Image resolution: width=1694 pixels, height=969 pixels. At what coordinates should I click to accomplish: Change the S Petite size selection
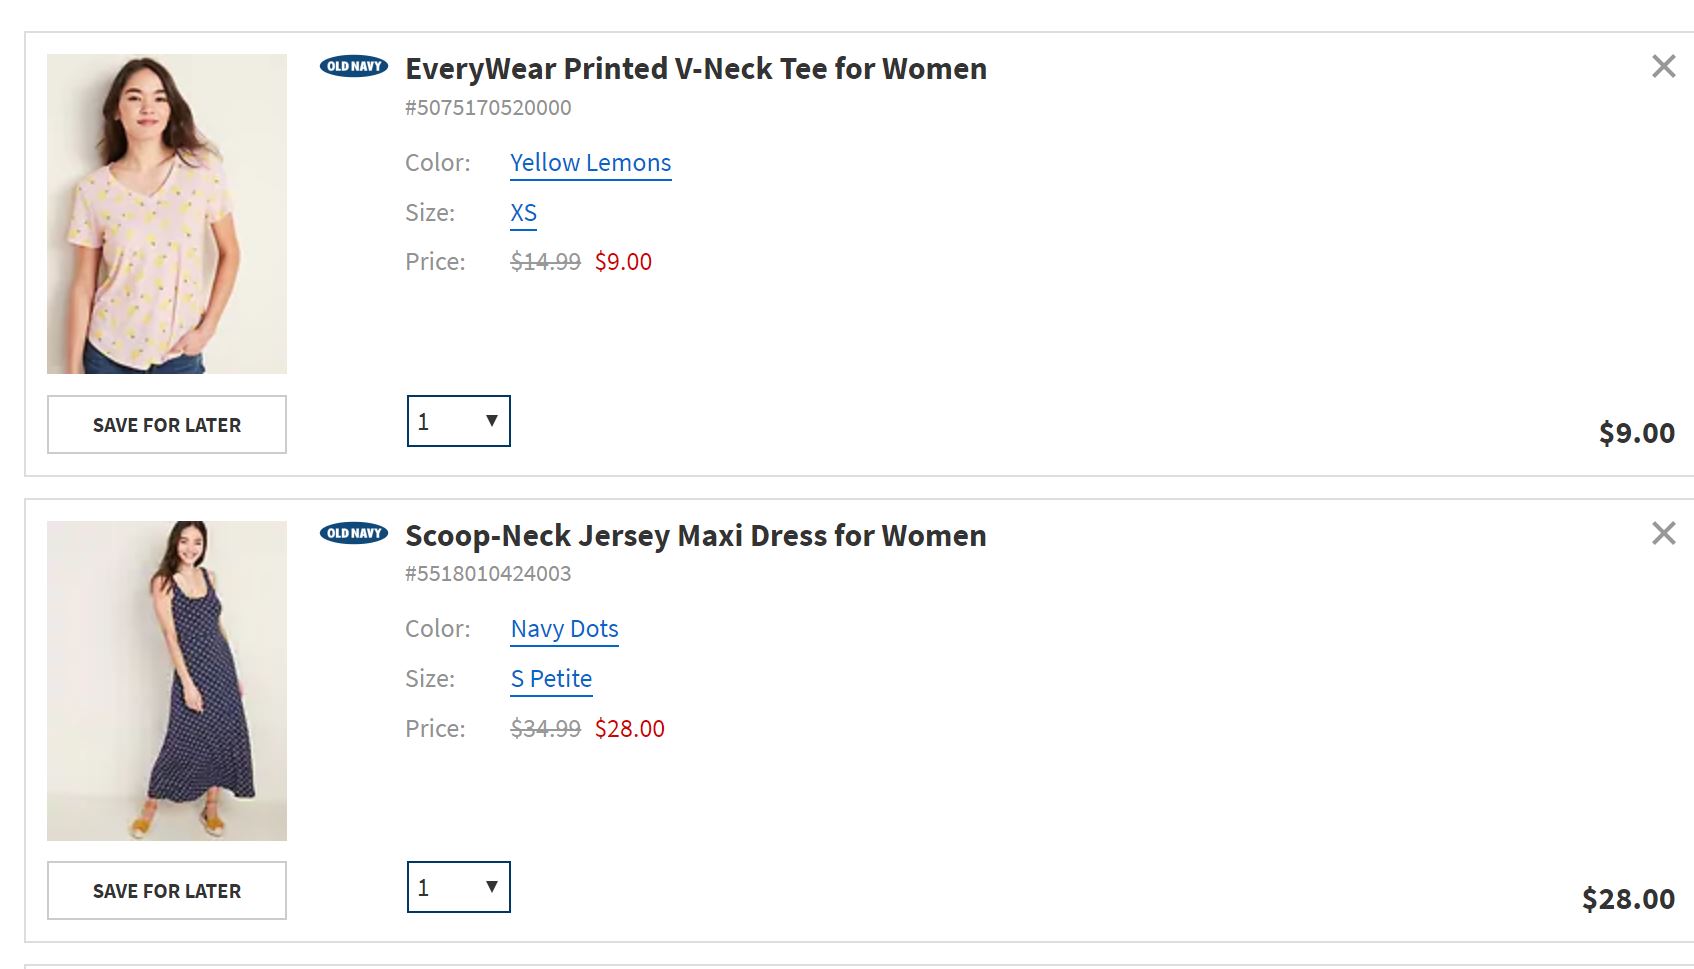(x=551, y=679)
